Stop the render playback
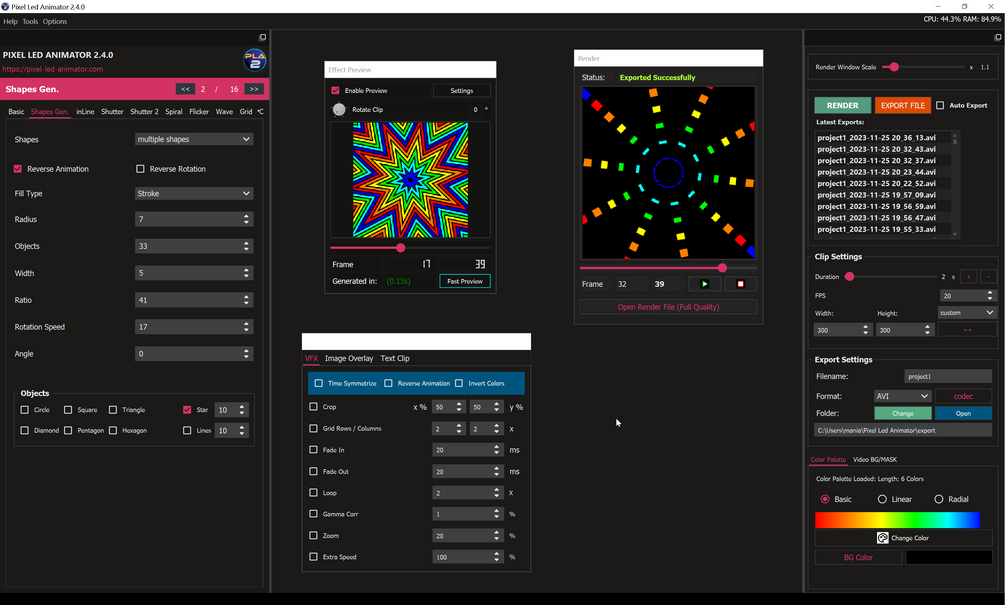 (740, 284)
